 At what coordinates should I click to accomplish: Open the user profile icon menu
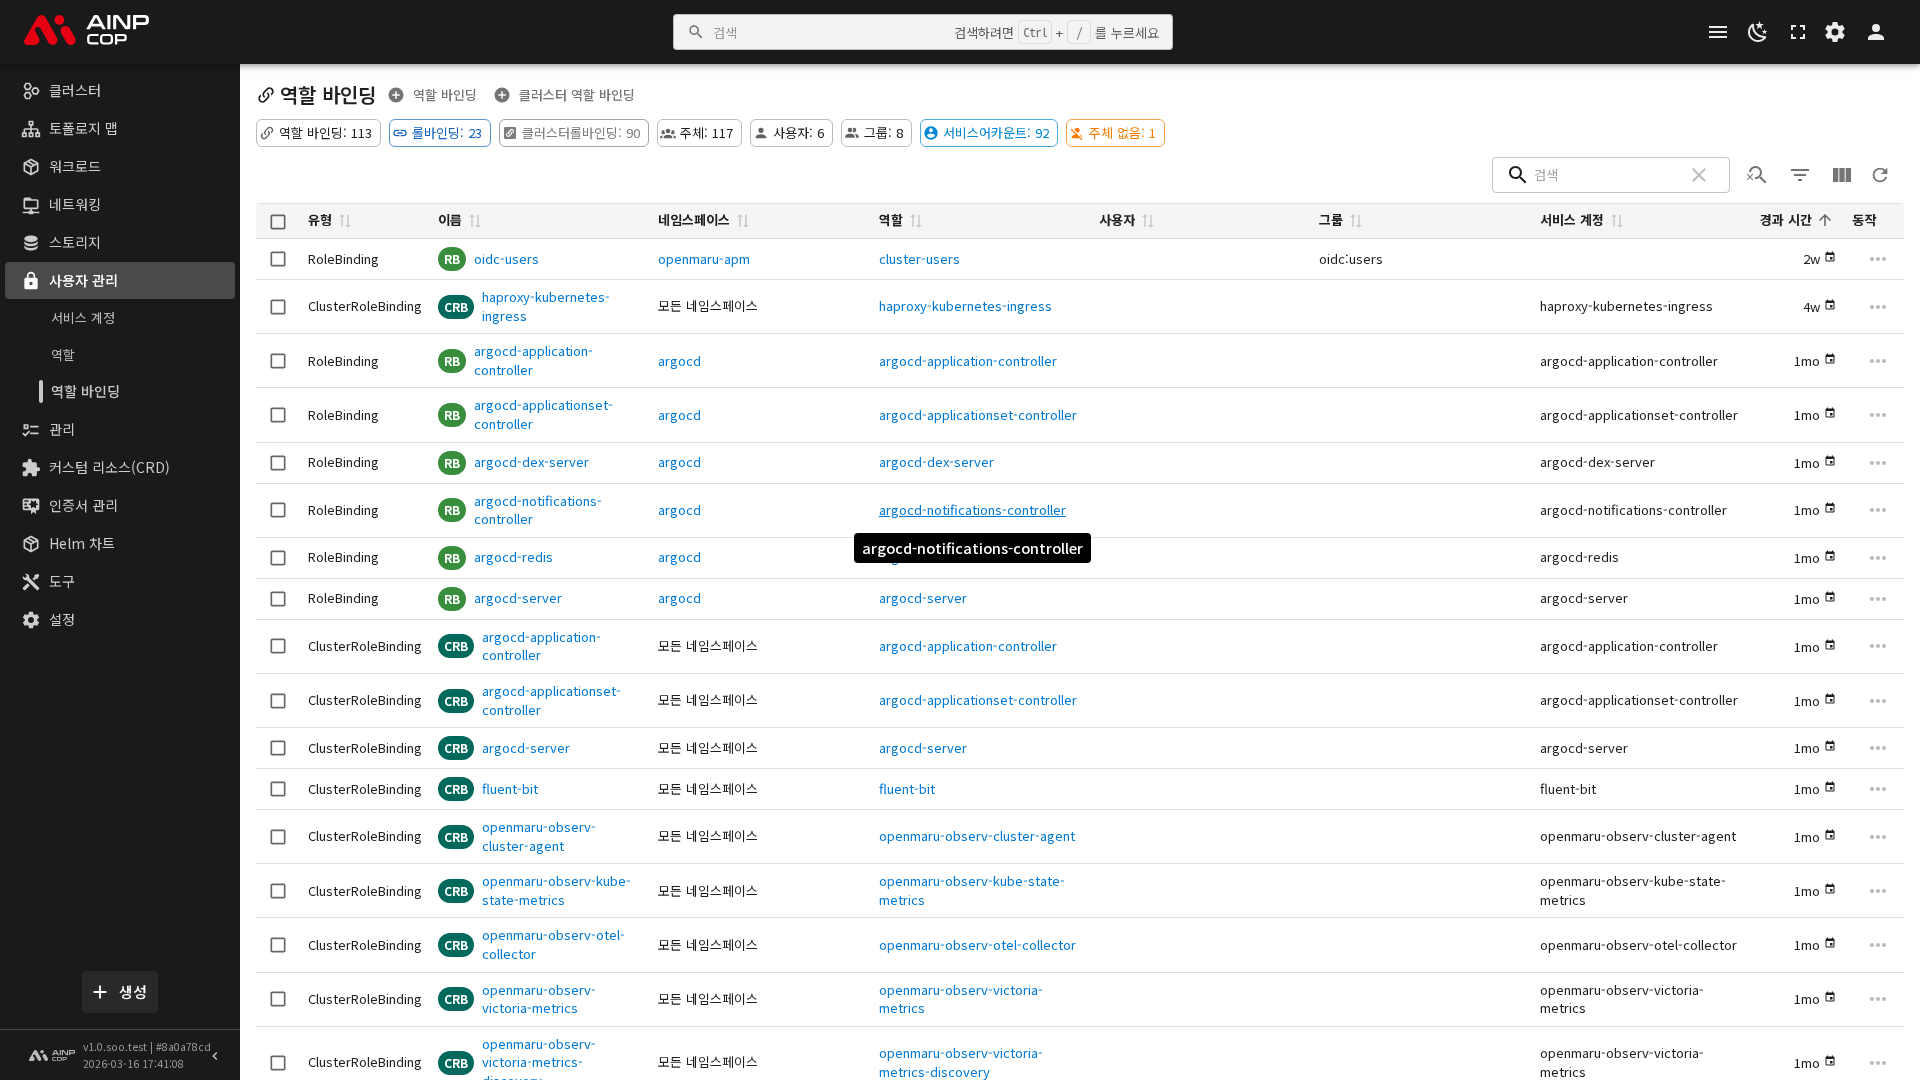1876,32
